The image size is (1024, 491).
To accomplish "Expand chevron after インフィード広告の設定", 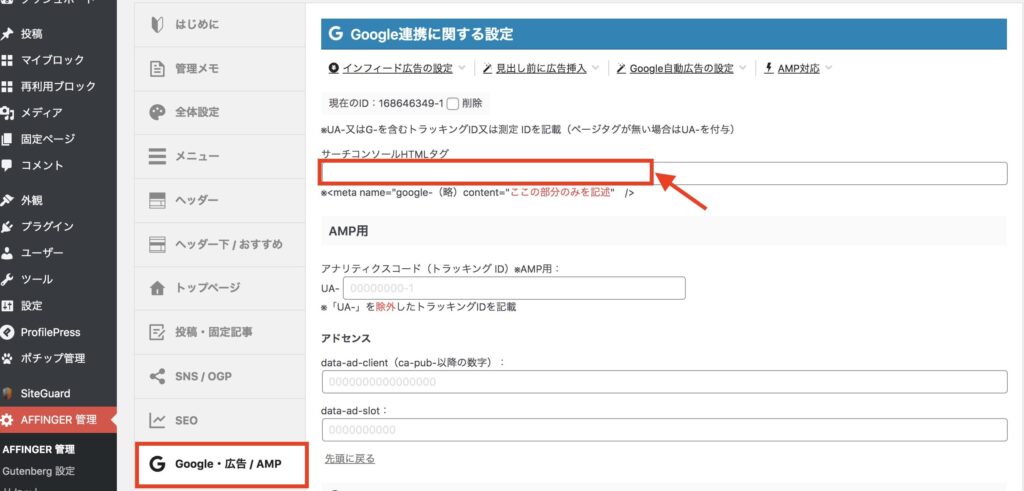I will (462, 68).
